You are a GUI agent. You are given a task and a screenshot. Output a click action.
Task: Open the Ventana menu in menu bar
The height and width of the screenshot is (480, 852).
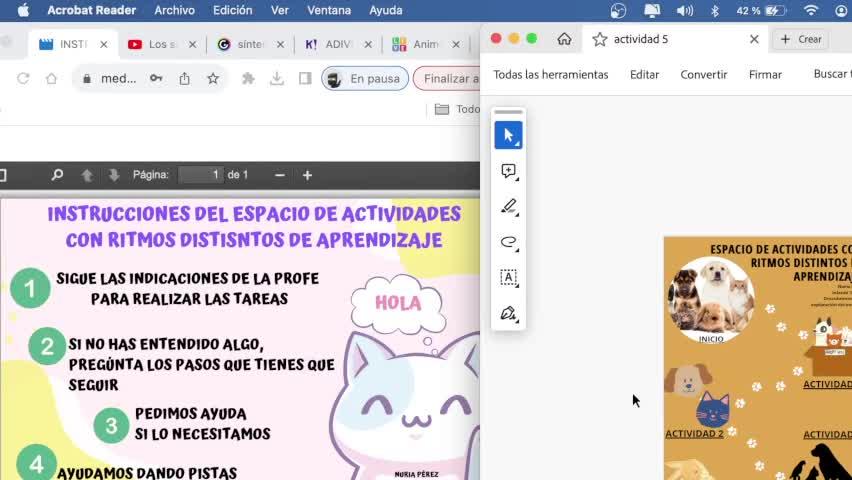pyautogui.click(x=329, y=10)
